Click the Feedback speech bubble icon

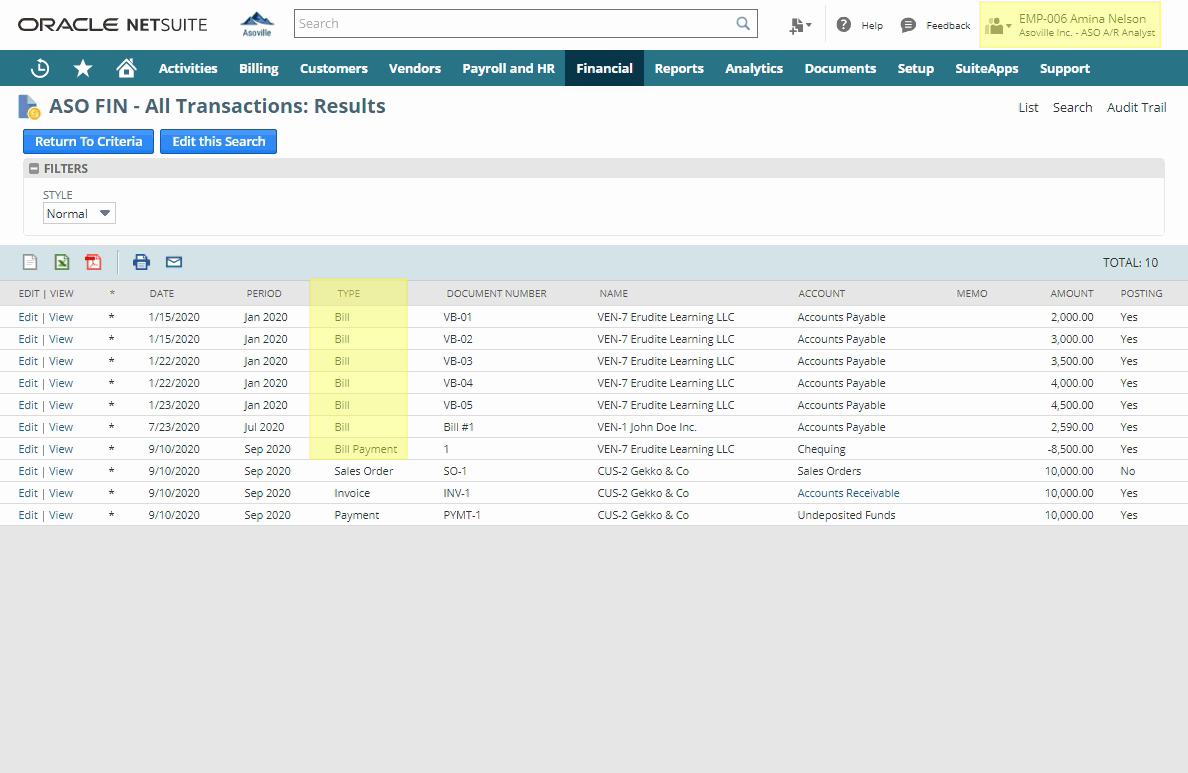click(908, 25)
